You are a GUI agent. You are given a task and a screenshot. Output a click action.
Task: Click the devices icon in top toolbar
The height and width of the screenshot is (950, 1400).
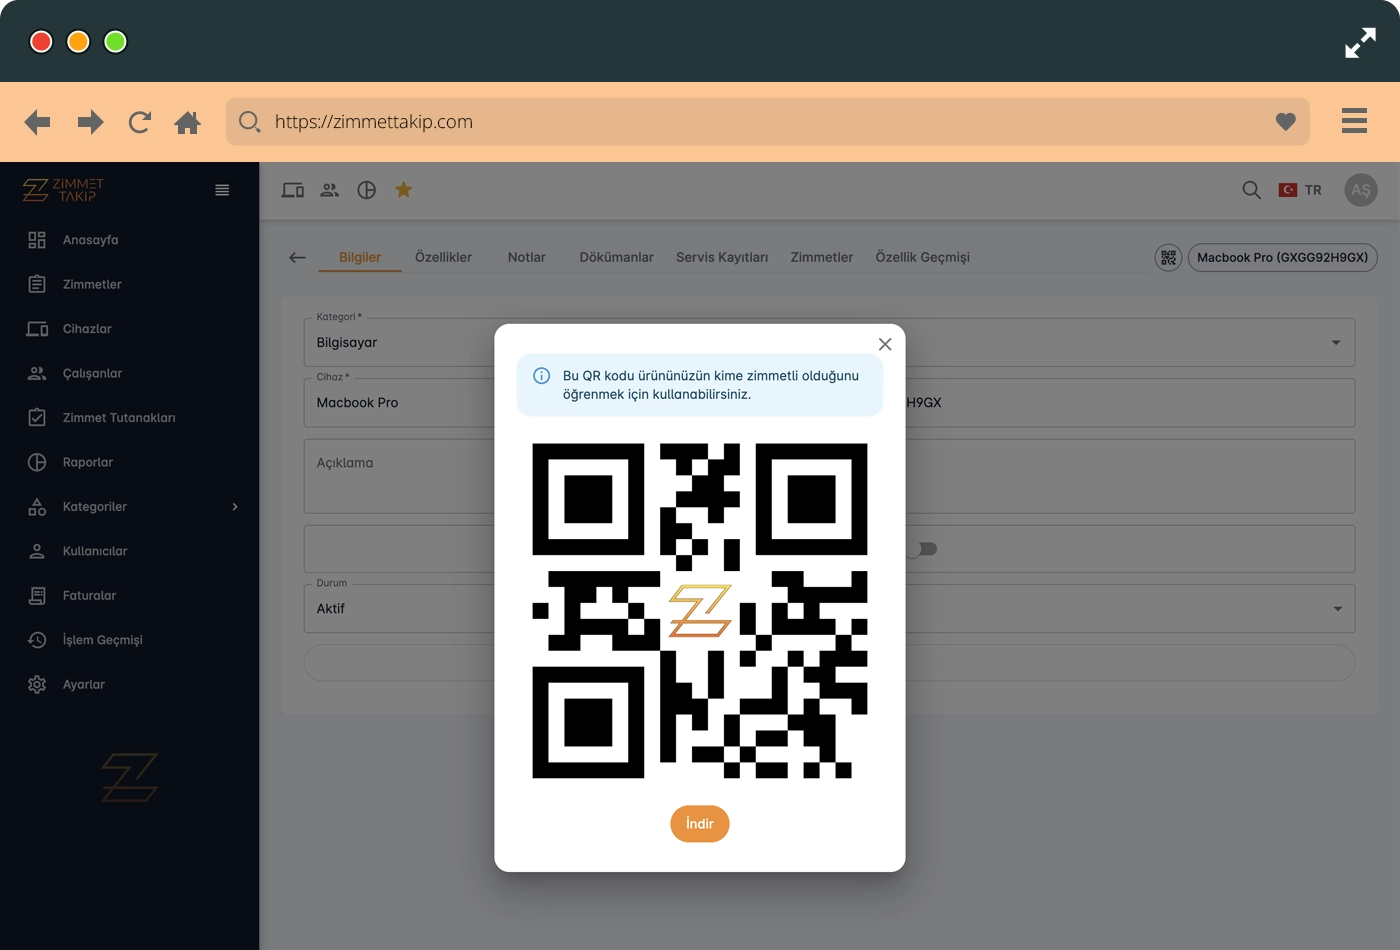293,190
